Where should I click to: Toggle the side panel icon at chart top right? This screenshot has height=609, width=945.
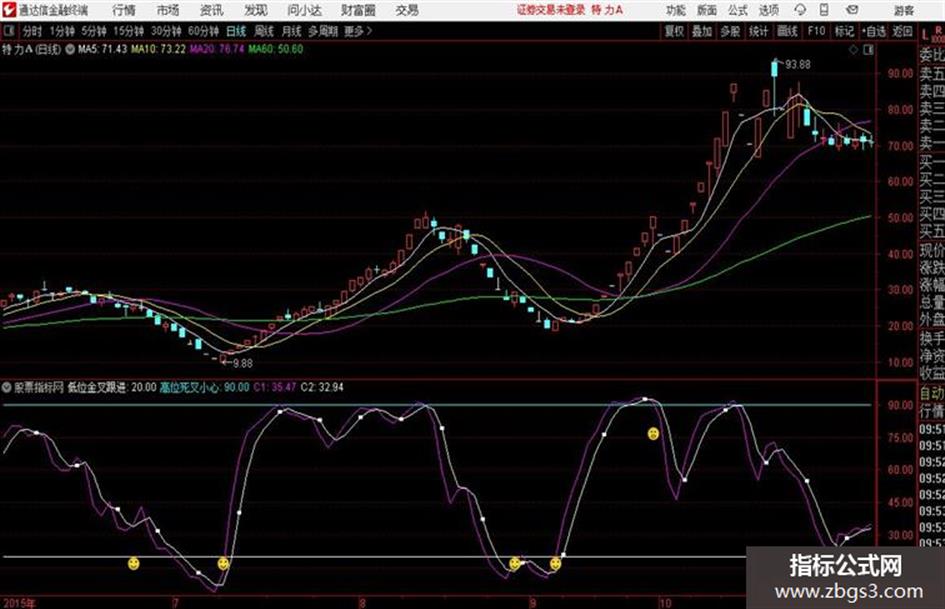868,50
